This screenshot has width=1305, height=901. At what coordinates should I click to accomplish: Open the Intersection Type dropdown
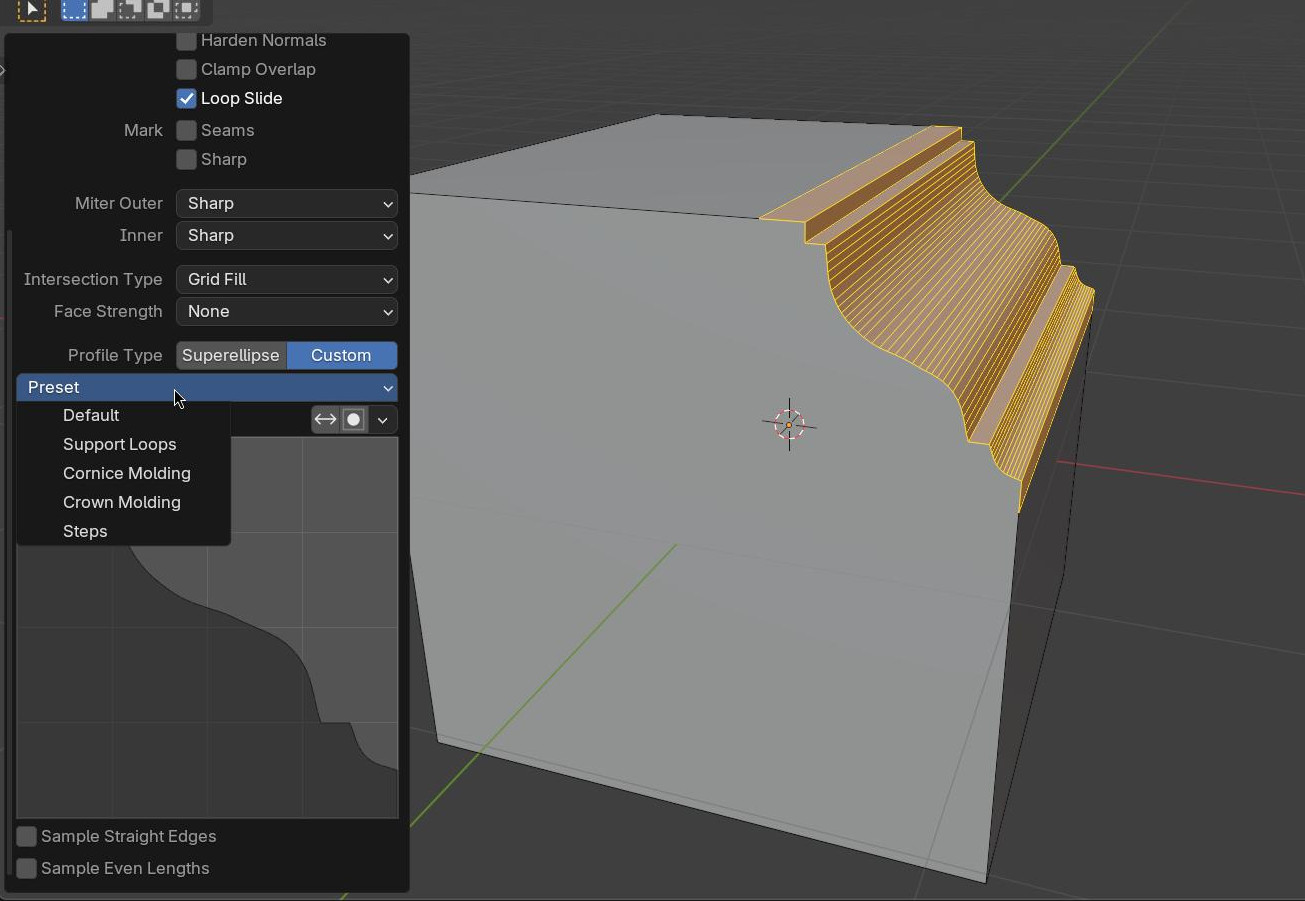(x=287, y=279)
